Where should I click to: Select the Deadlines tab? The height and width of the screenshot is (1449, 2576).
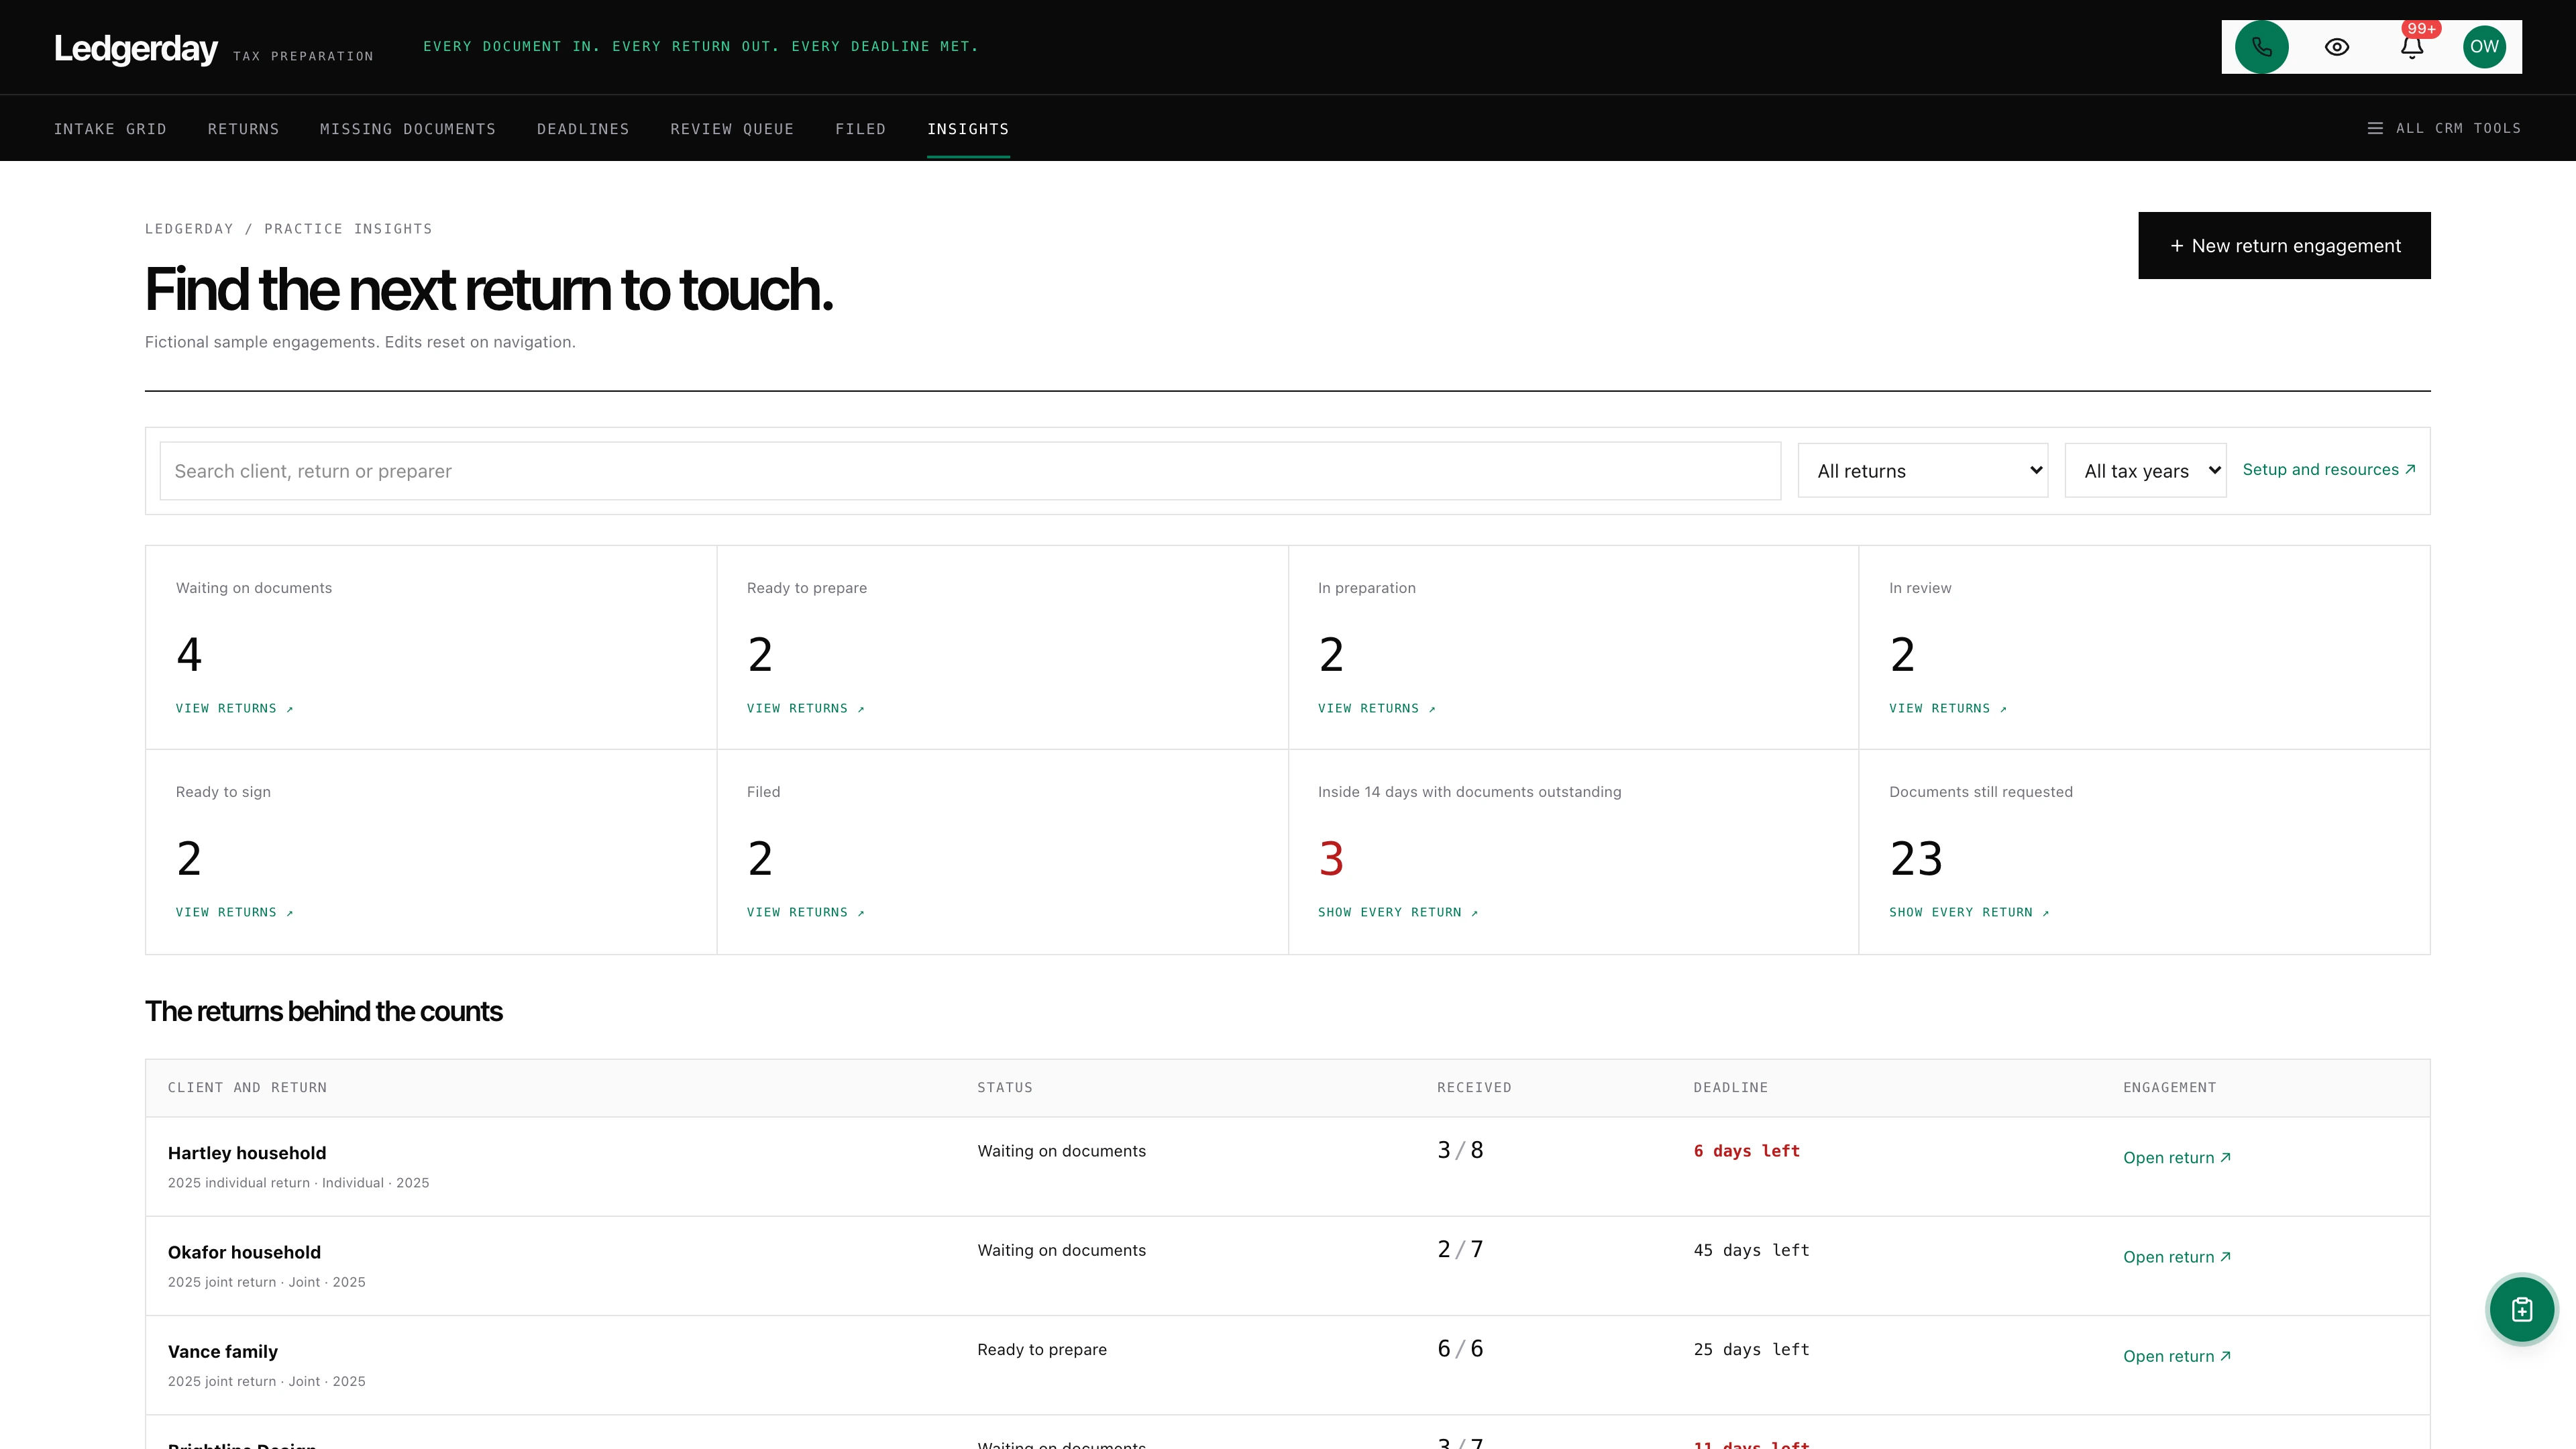click(x=583, y=129)
